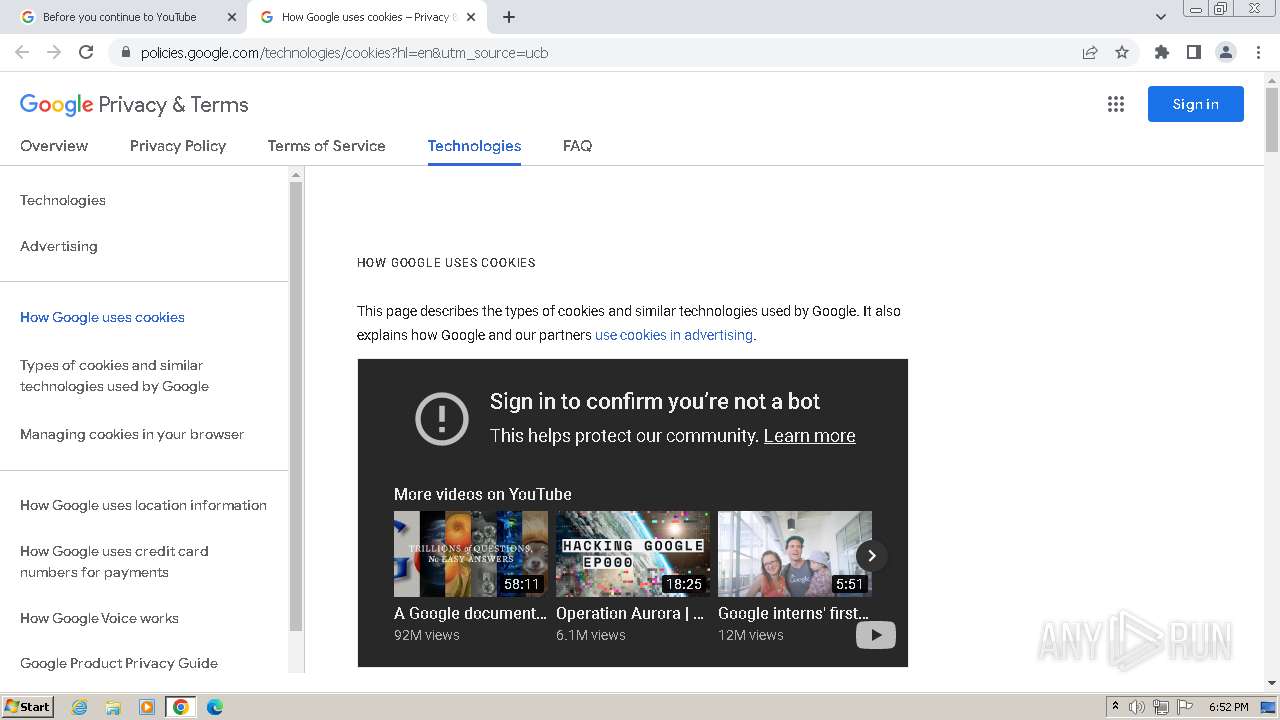Click the Action Center flag icon
Screen dimensions: 1280x720
tap(1185, 707)
